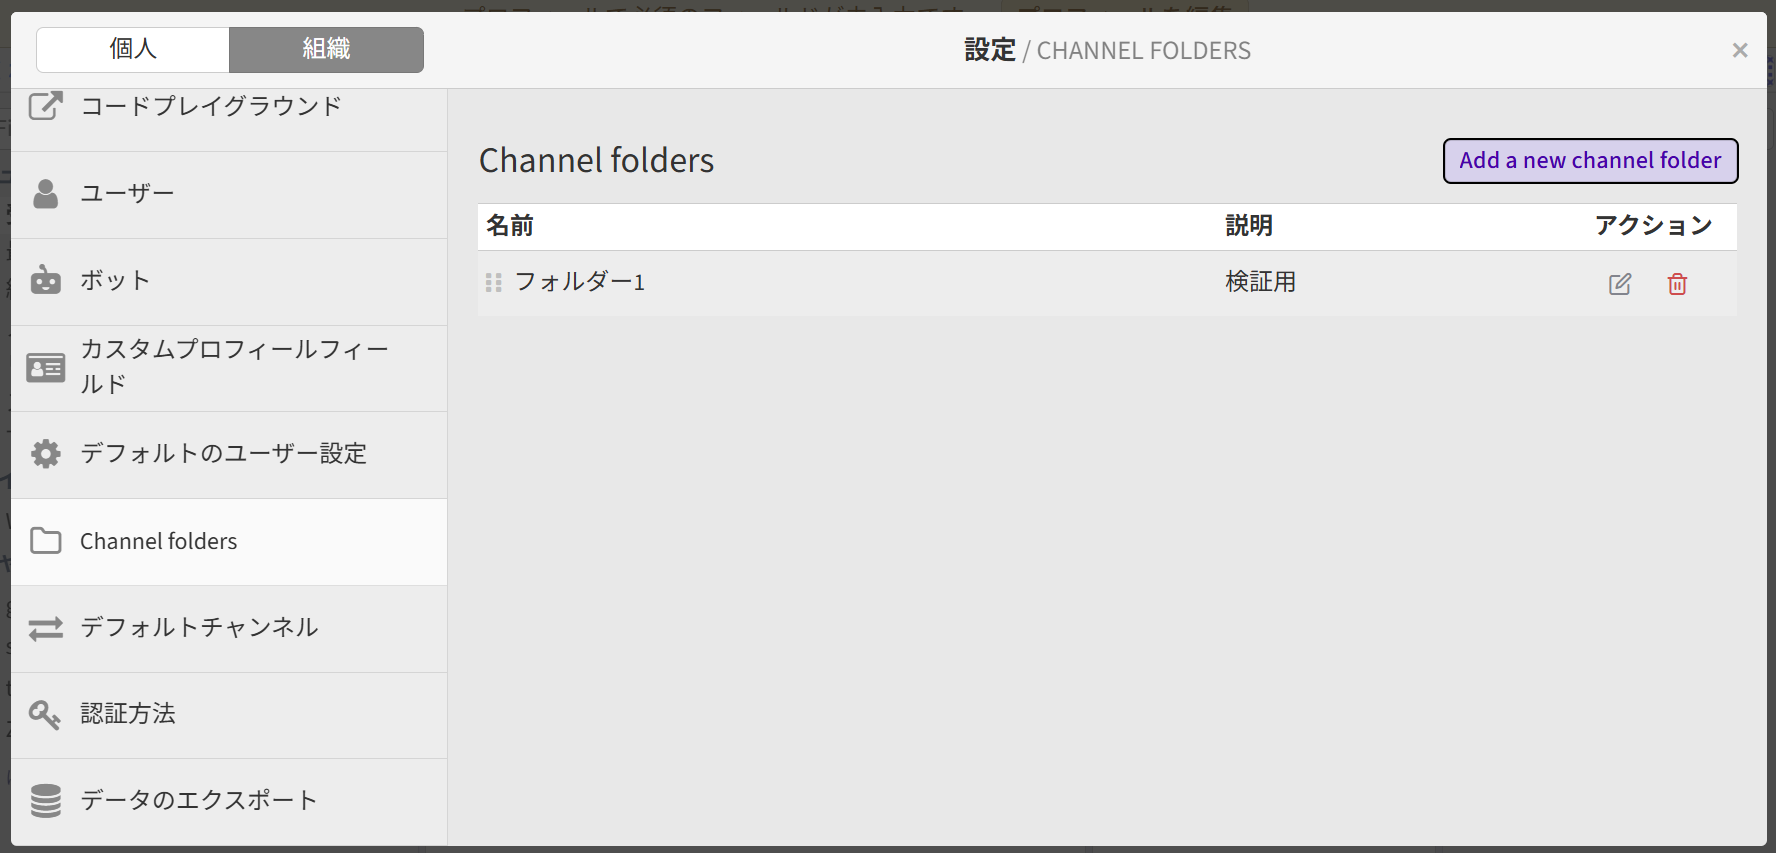Close the settings dialog
1776x853 pixels.
tap(1740, 50)
